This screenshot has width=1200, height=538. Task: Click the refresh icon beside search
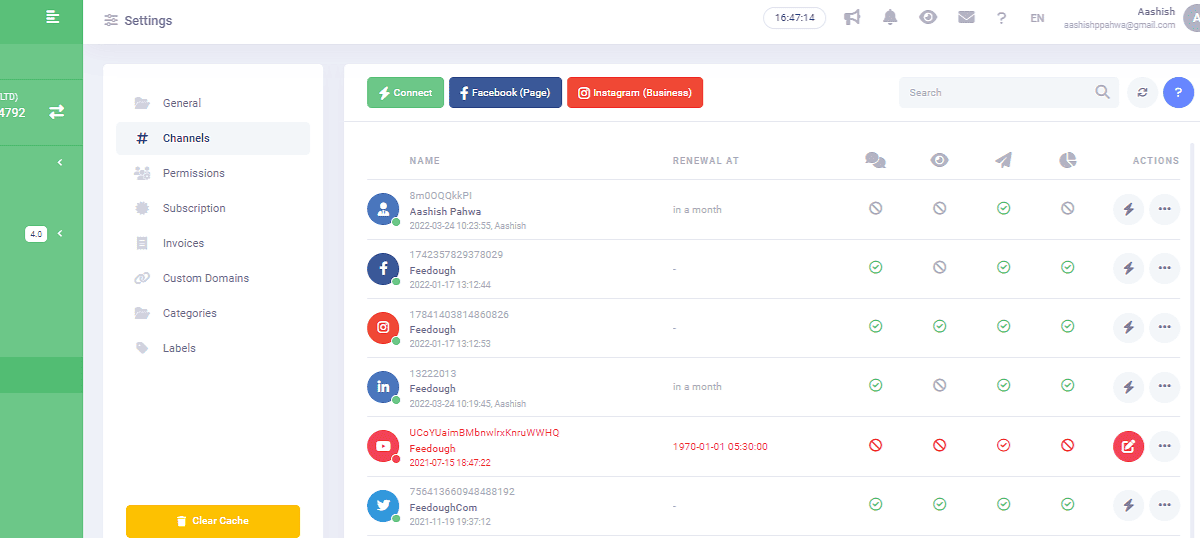(x=1142, y=92)
